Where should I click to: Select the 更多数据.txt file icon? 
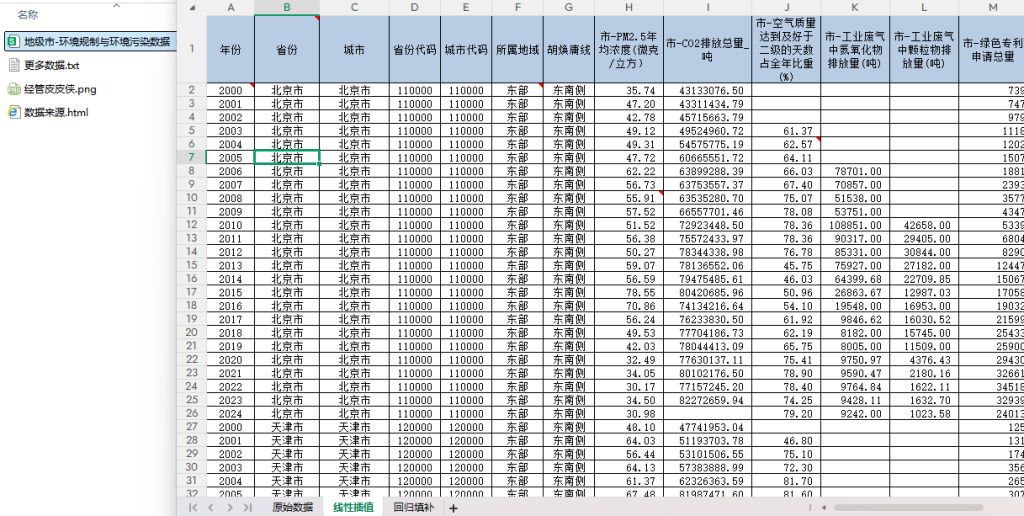13,65
